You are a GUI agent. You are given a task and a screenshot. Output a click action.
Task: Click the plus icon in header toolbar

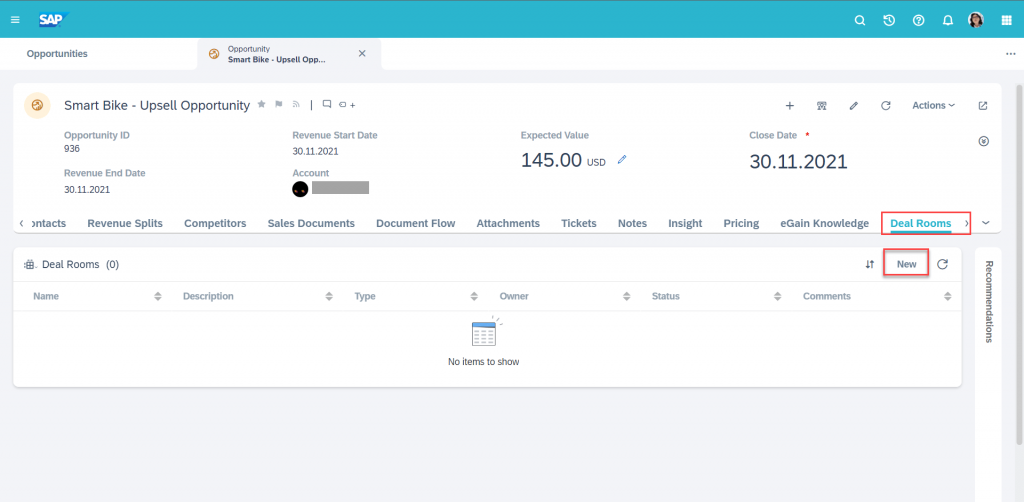coord(790,106)
